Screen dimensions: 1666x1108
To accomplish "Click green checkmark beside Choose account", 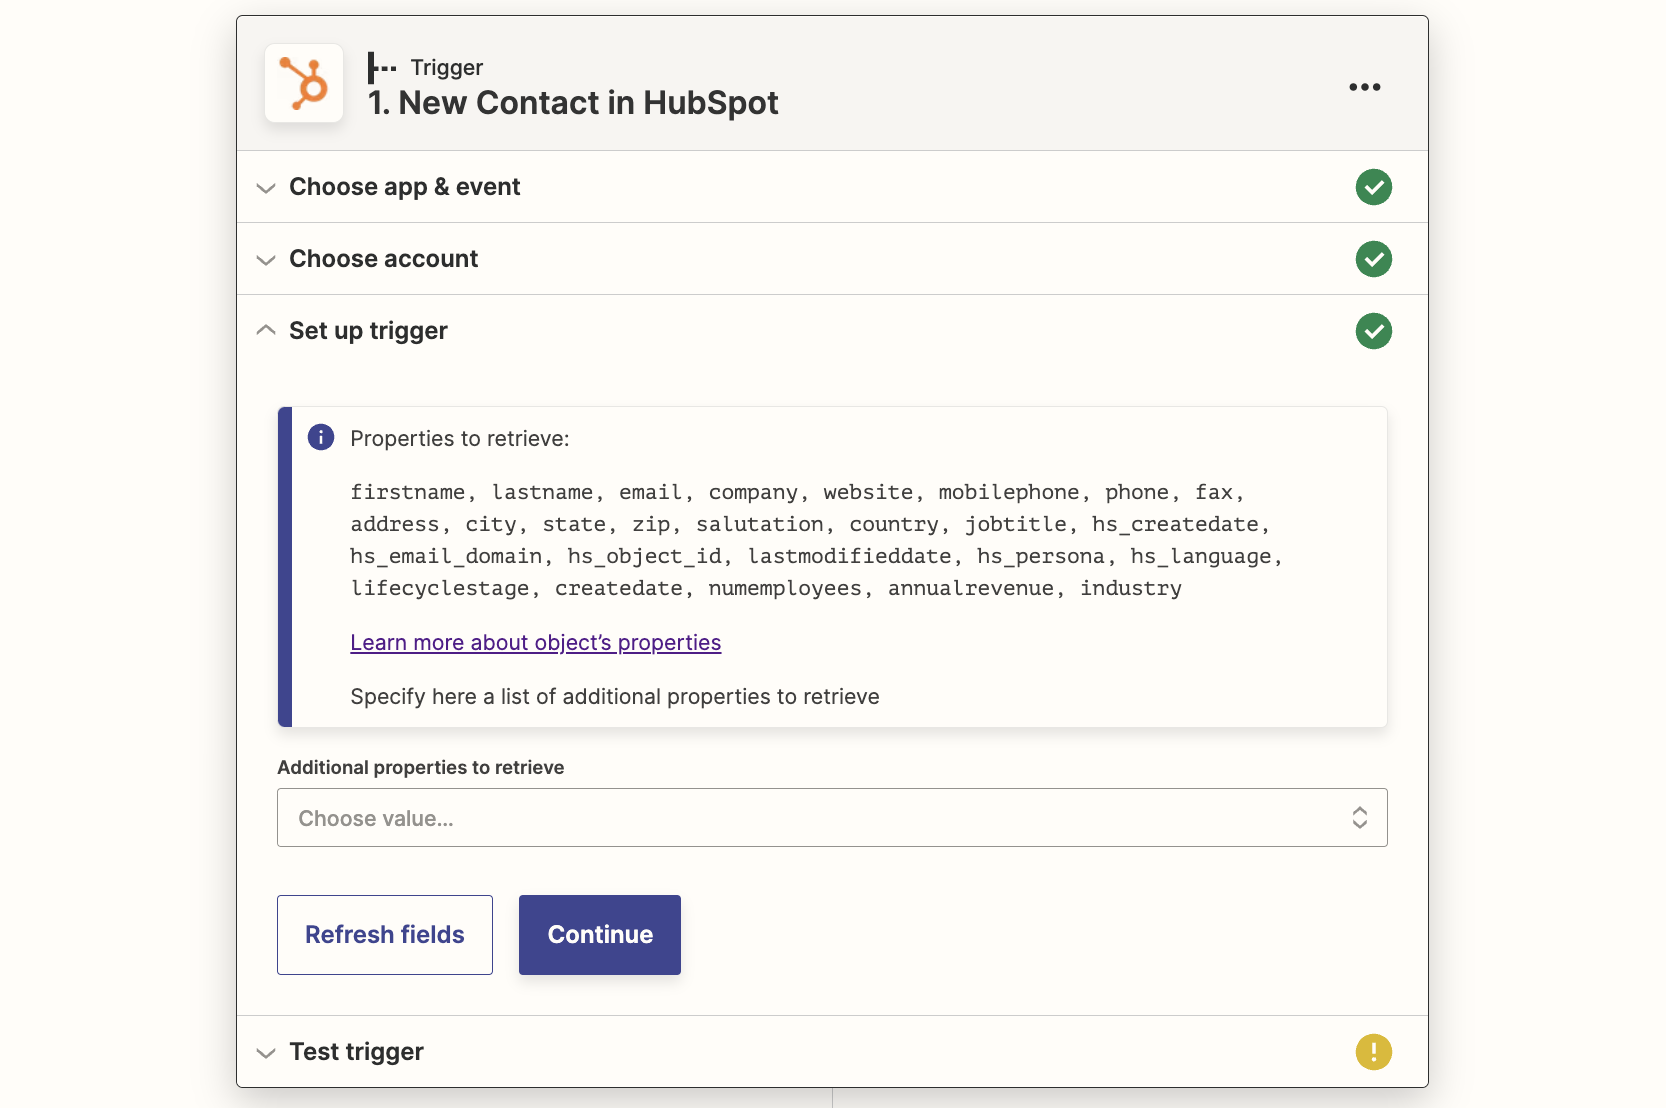I will click(x=1373, y=259).
